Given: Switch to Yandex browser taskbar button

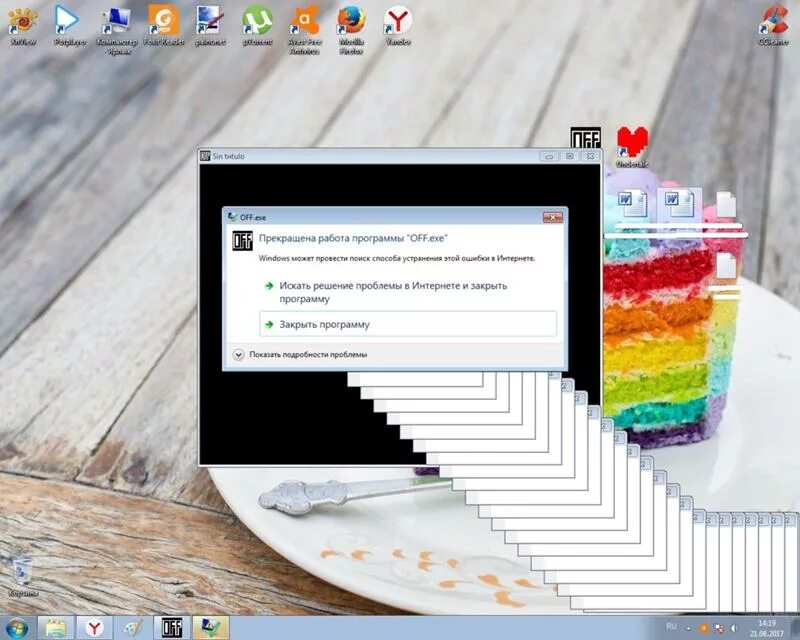Looking at the screenshot, I should pyautogui.click(x=94, y=628).
